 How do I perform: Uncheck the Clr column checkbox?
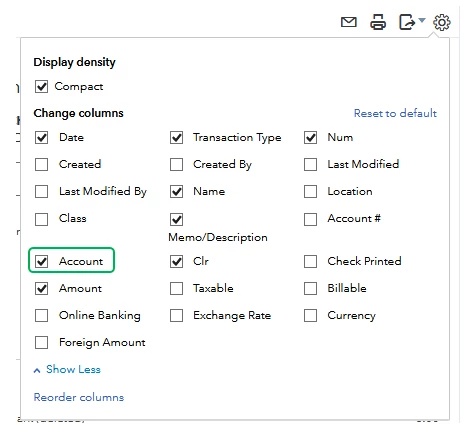(176, 261)
